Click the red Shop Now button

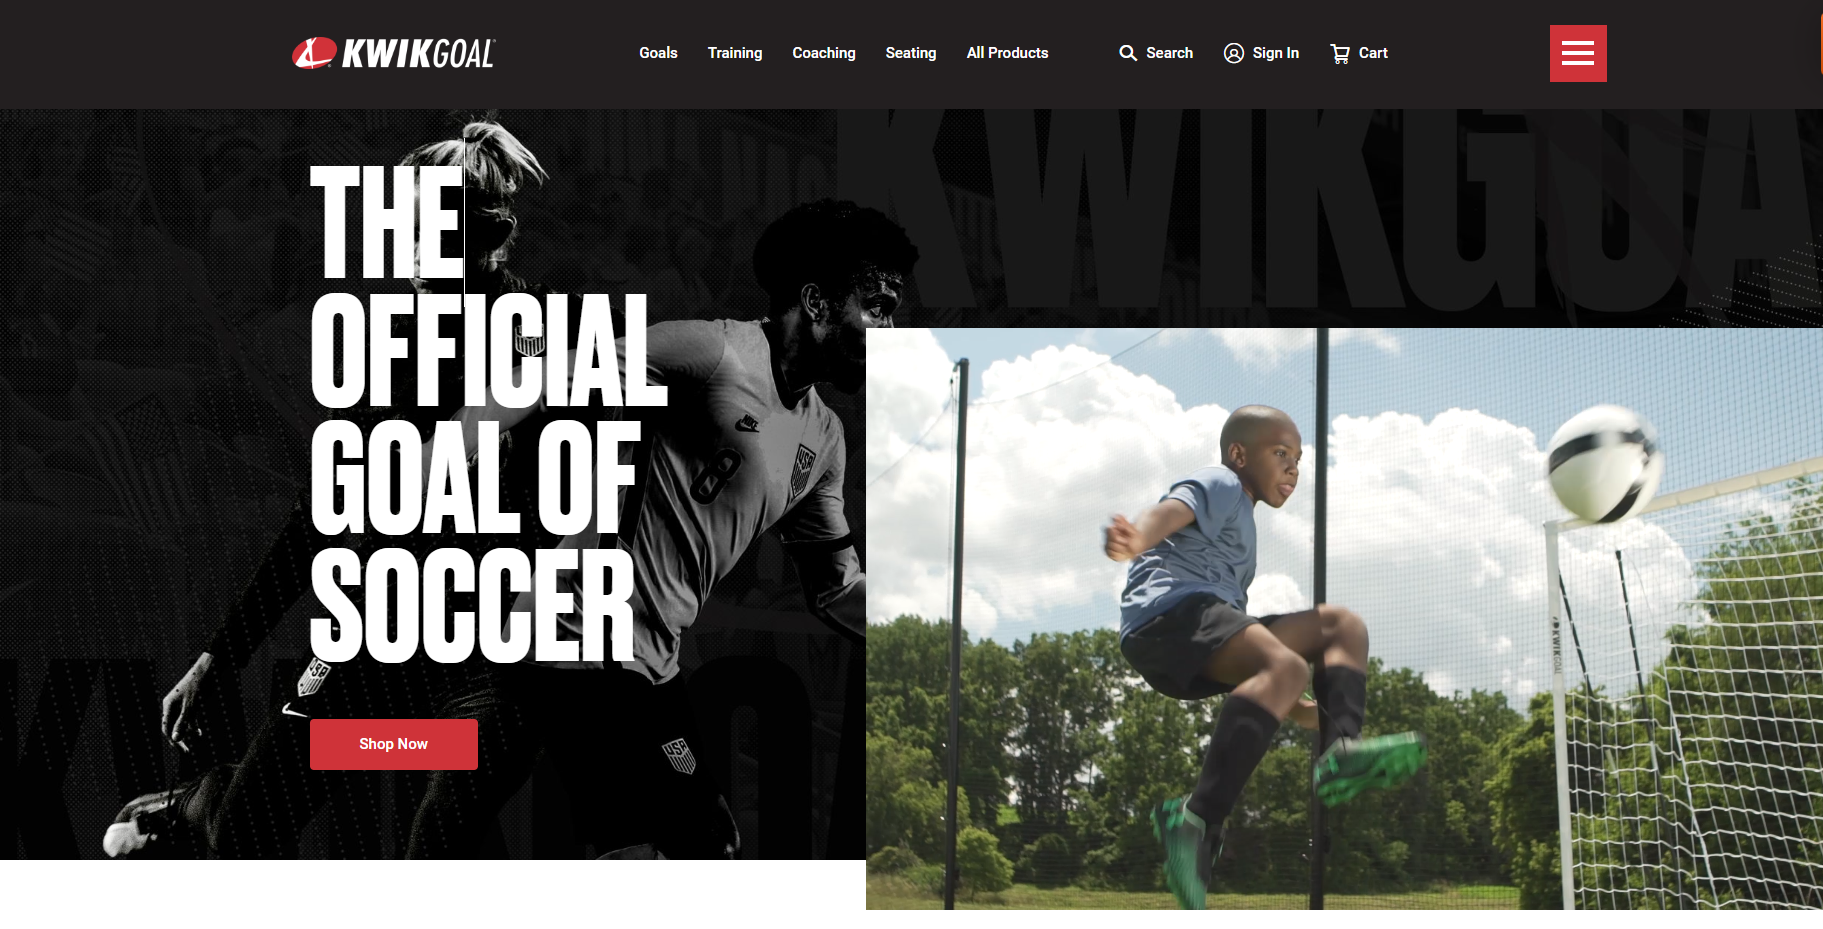pyautogui.click(x=394, y=744)
